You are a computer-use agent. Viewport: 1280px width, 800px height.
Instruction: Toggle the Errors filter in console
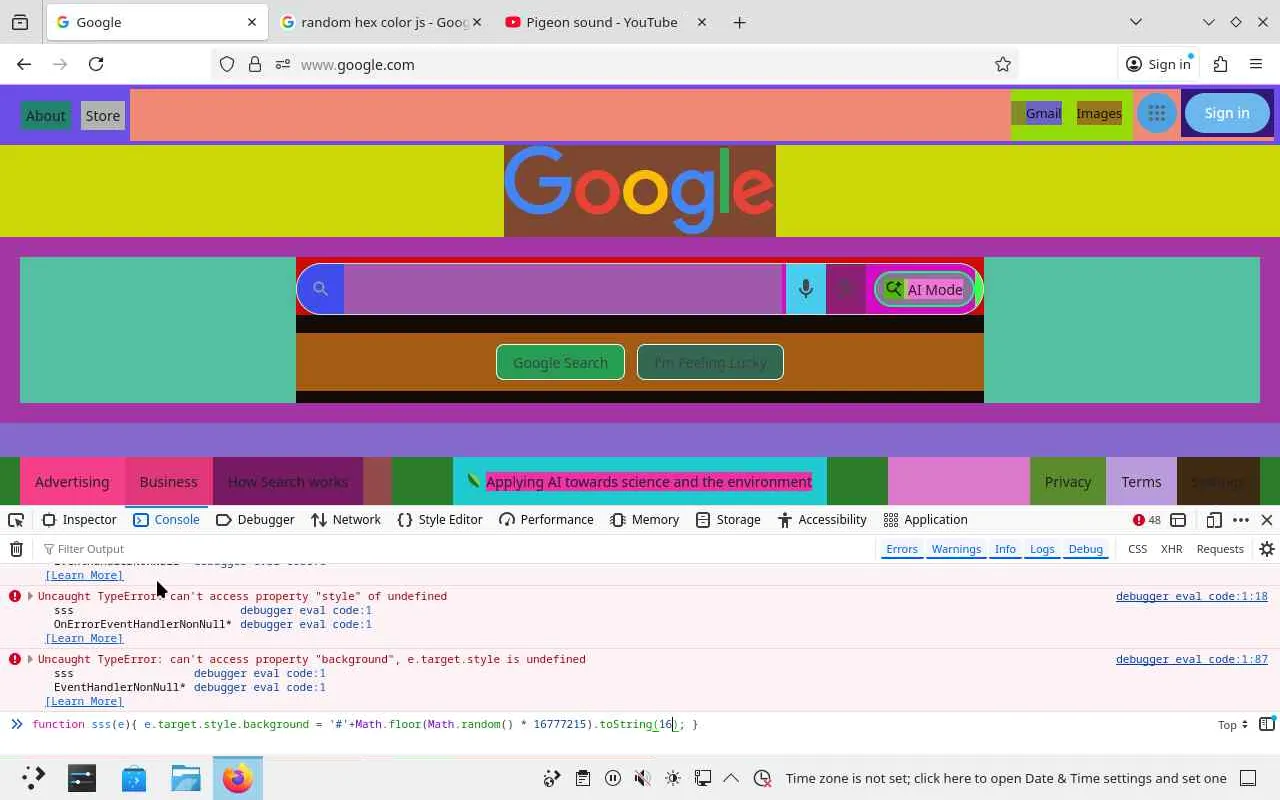[901, 549]
